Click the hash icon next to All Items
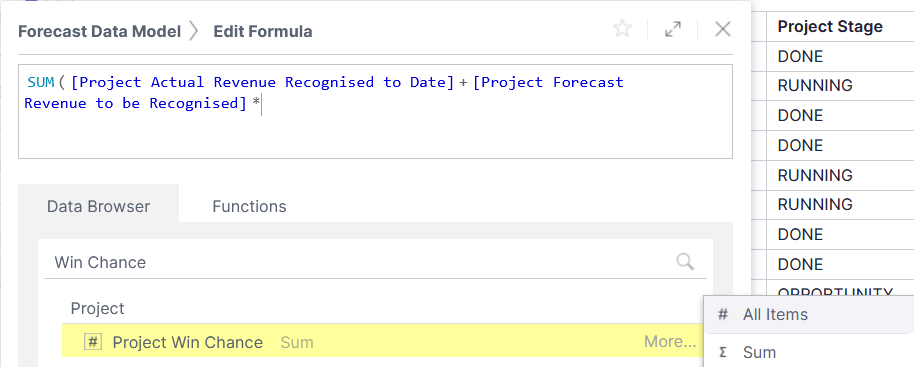 point(723,315)
